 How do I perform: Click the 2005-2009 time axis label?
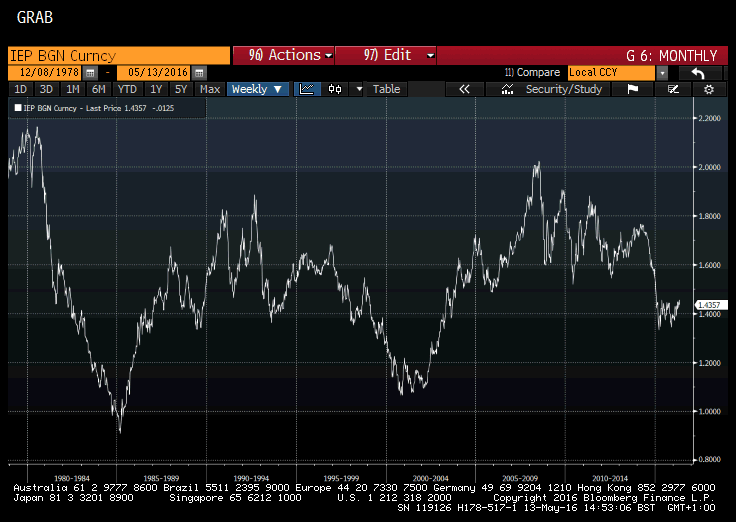tap(520, 478)
